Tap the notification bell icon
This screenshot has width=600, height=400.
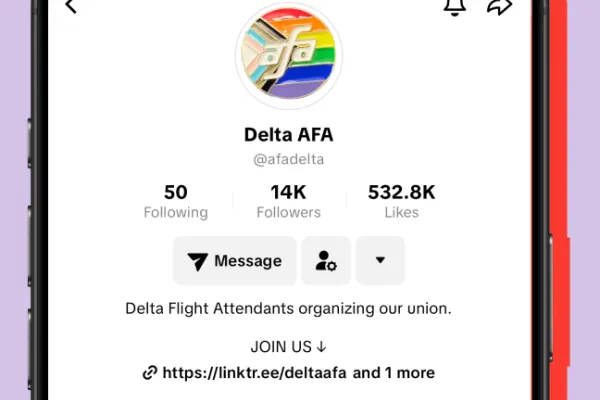tap(454, 6)
